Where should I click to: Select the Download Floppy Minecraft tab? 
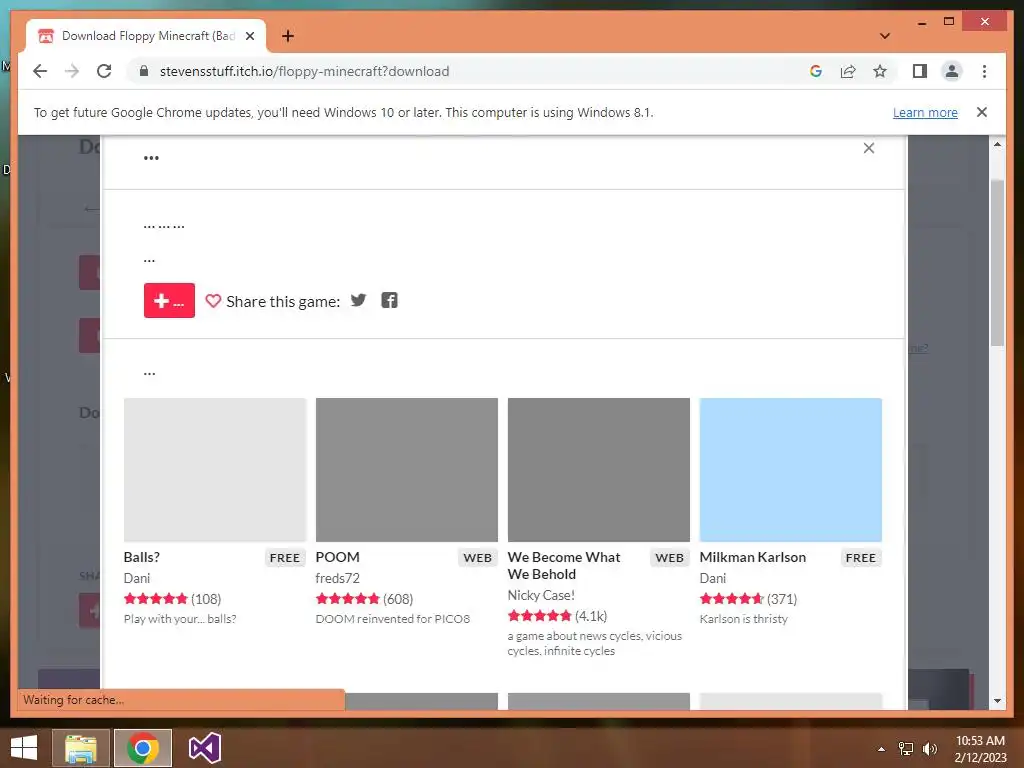pyautogui.click(x=146, y=36)
